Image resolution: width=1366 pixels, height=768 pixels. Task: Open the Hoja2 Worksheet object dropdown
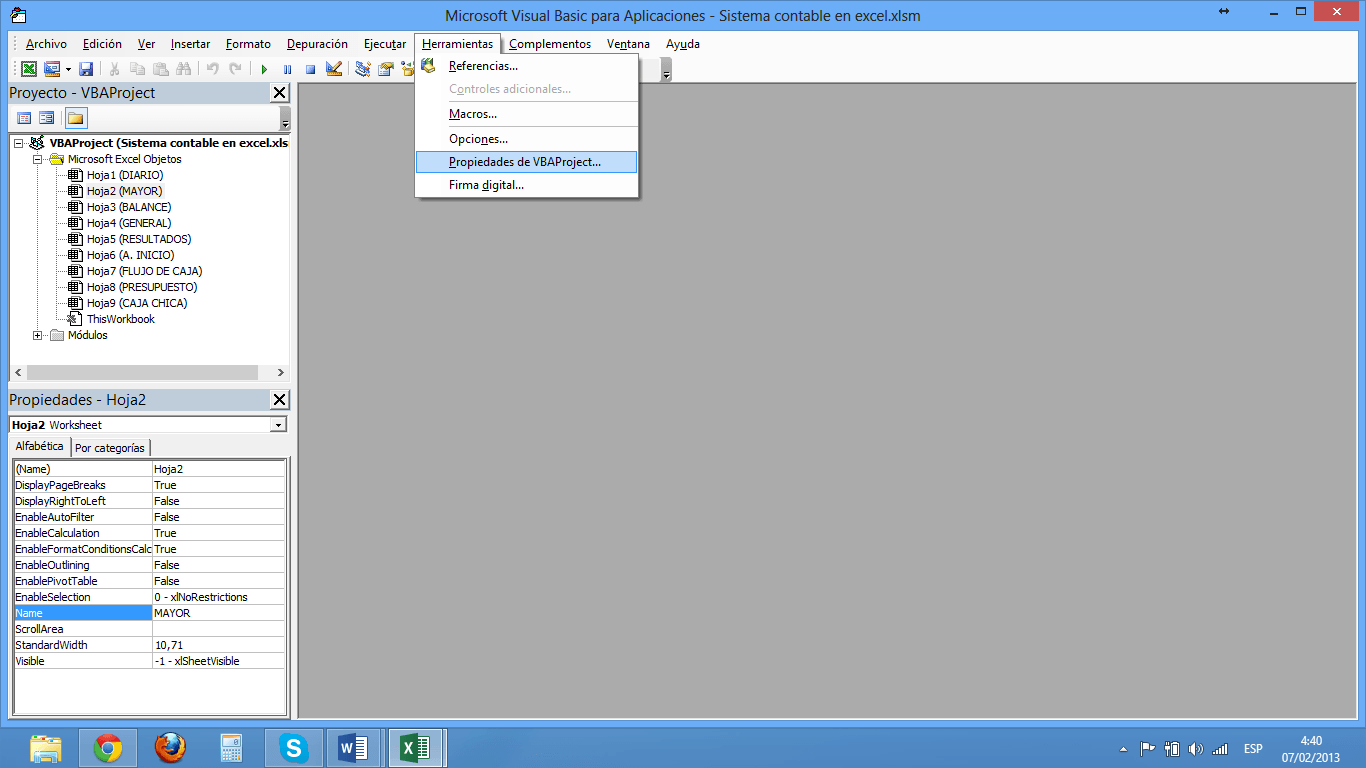point(279,423)
